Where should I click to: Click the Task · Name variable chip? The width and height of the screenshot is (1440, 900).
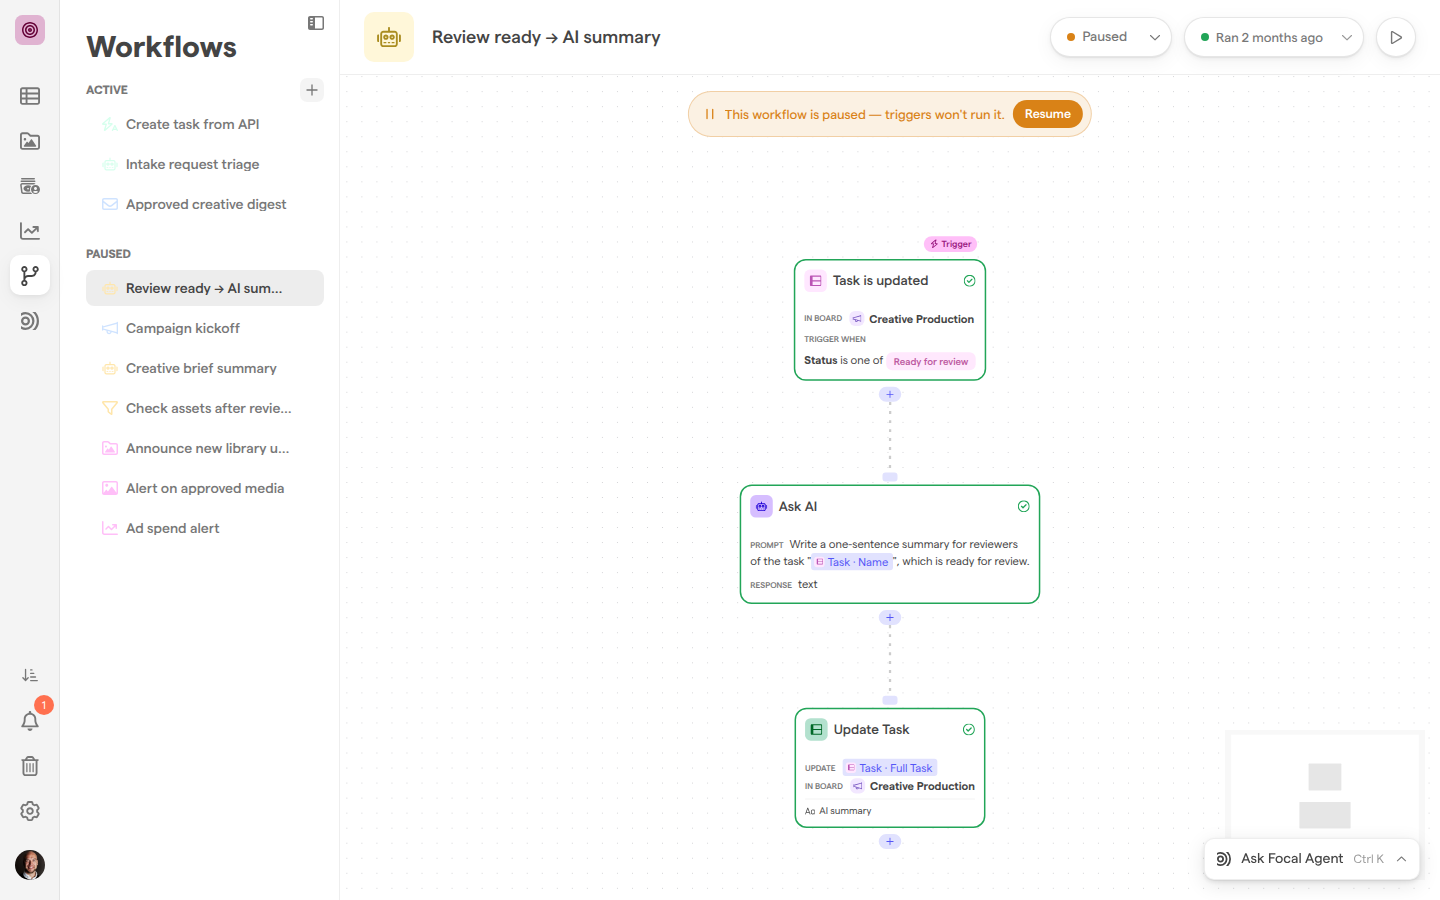click(852, 562)
